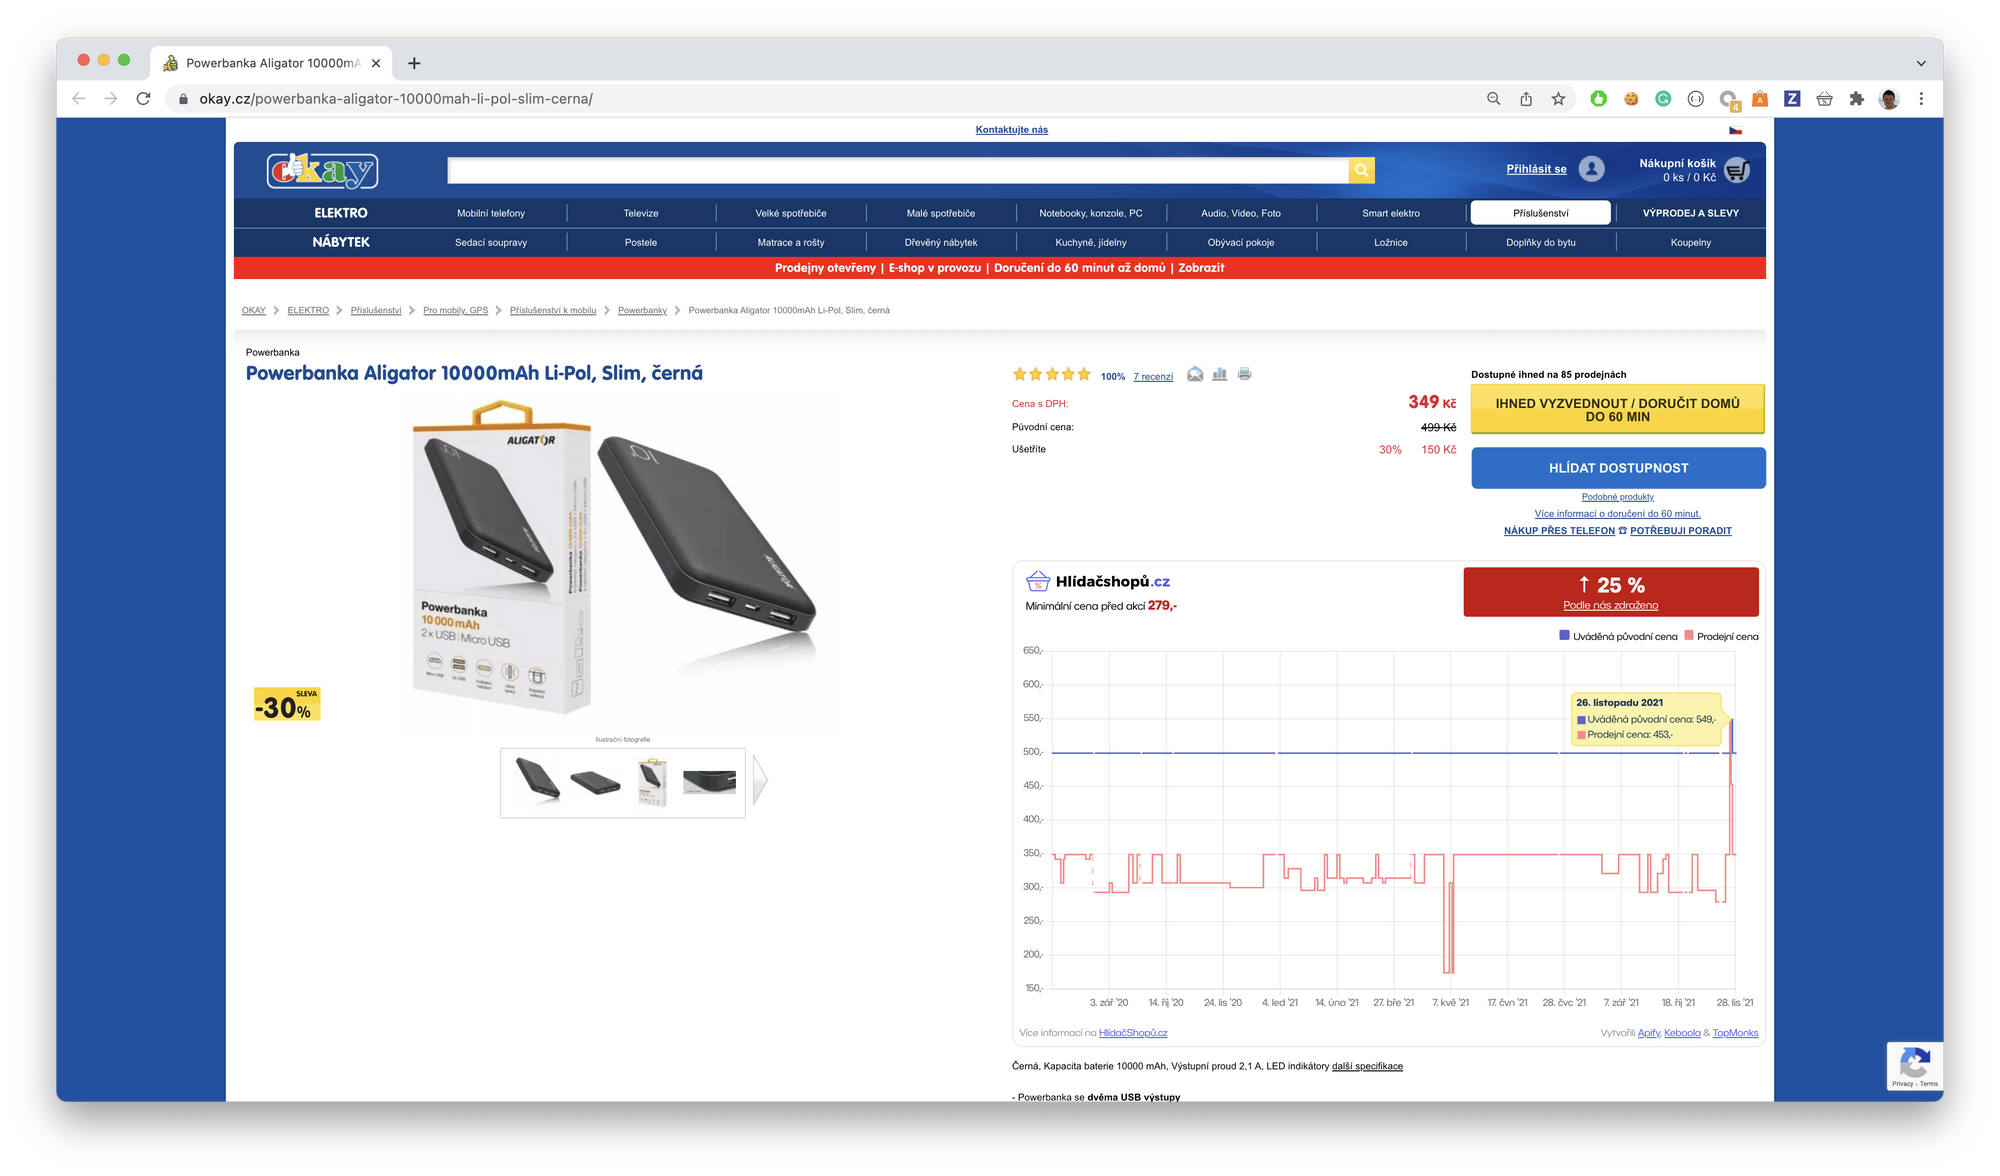Open the Chrome profile avatar menu
The width and height of the screenshot is (2000, 1176).
pyautogui.click(x=1887, y=99)
